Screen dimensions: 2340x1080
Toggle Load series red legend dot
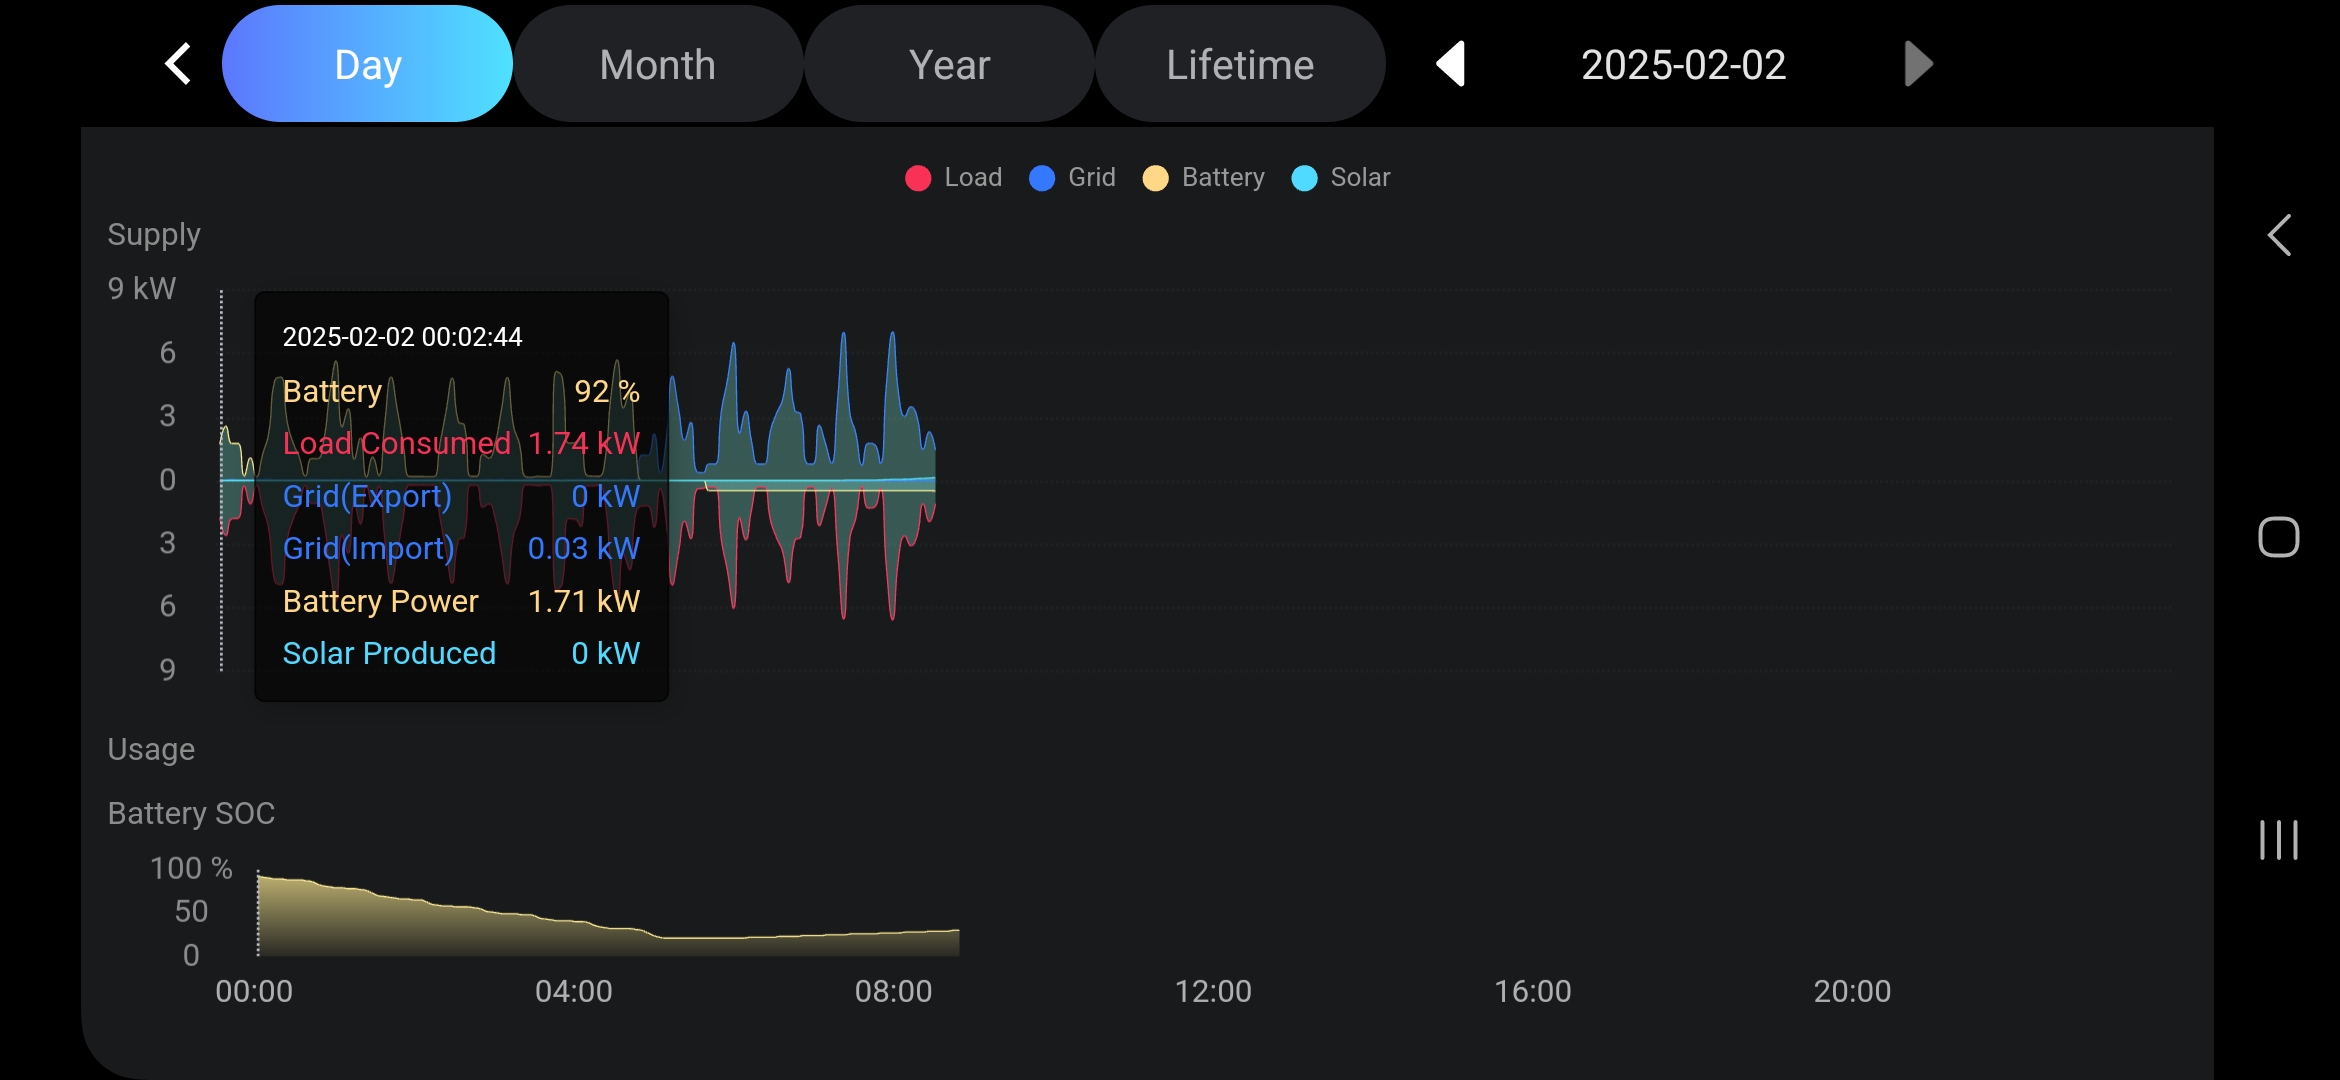918,178
